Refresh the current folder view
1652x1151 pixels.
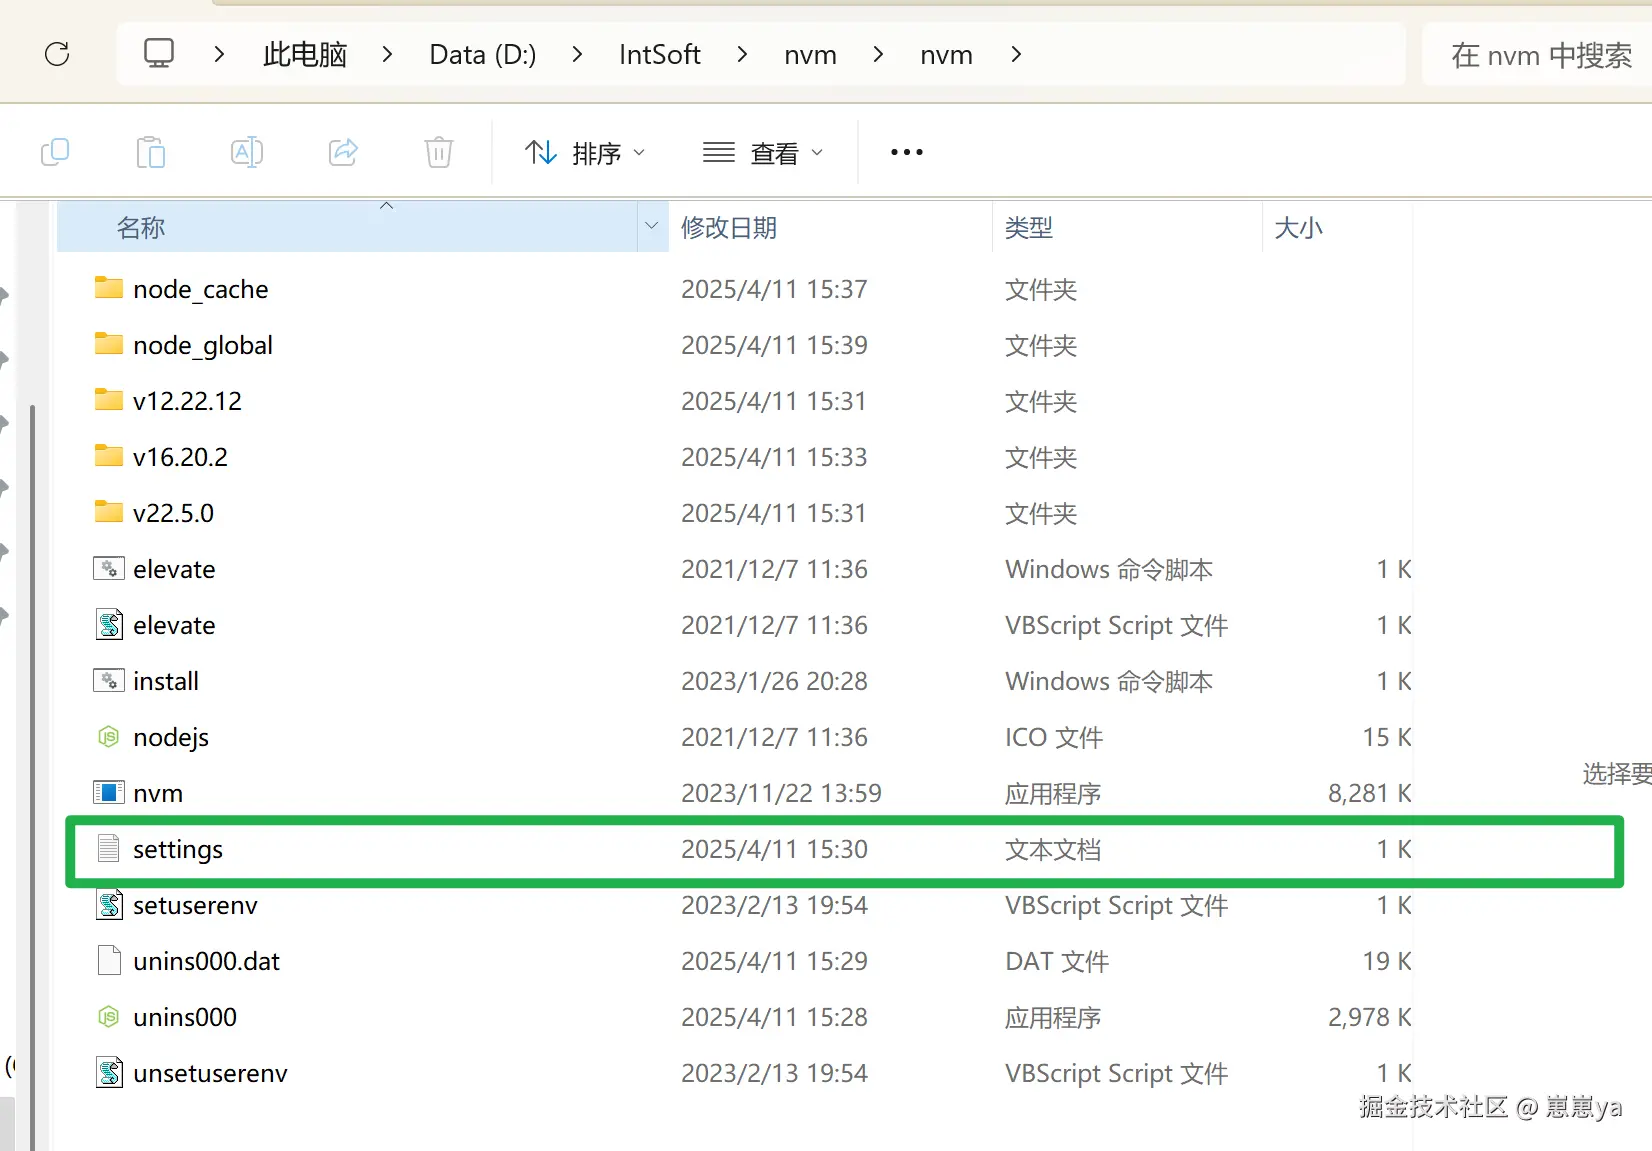click(57, 54)
